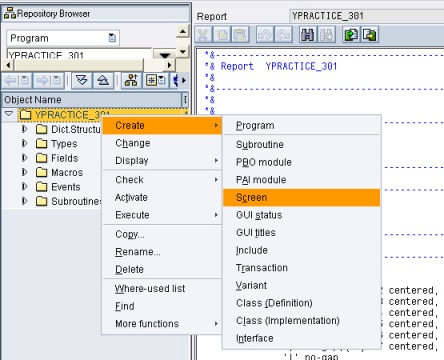Create a Subroutine from submenu
The image size is (444, 360).
[301, 145]
